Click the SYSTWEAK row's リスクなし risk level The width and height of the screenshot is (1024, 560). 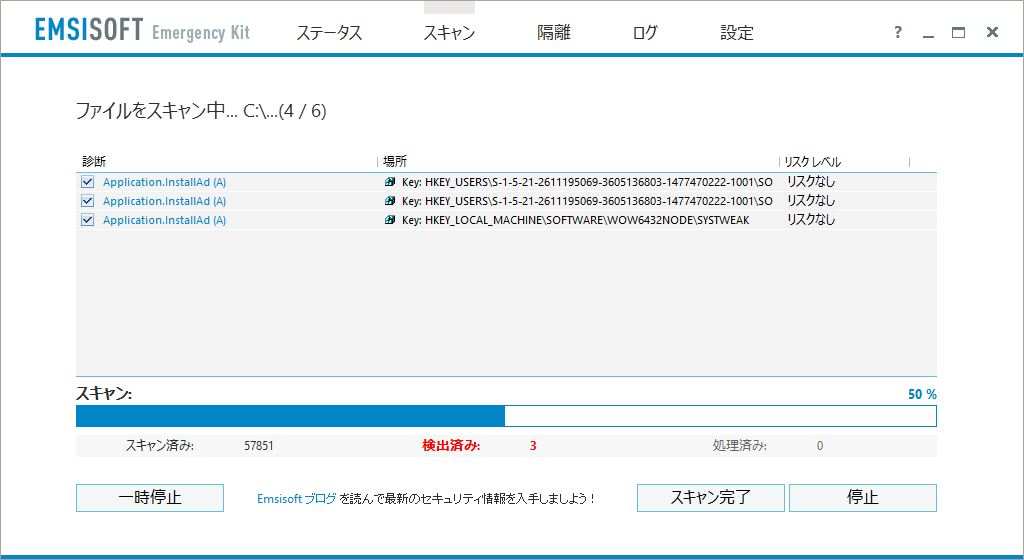click(x=810, y=220)
